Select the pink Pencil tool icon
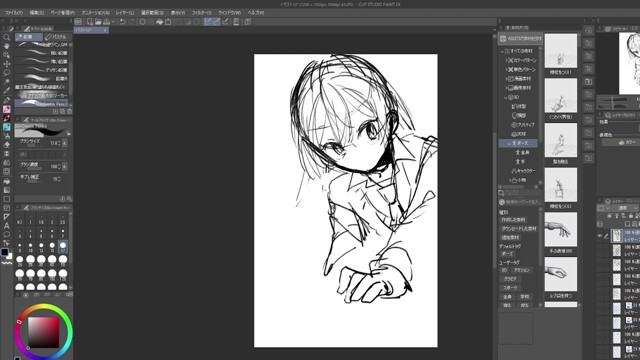The height and width of the screenshot is (360, 640). coord(7,109)
